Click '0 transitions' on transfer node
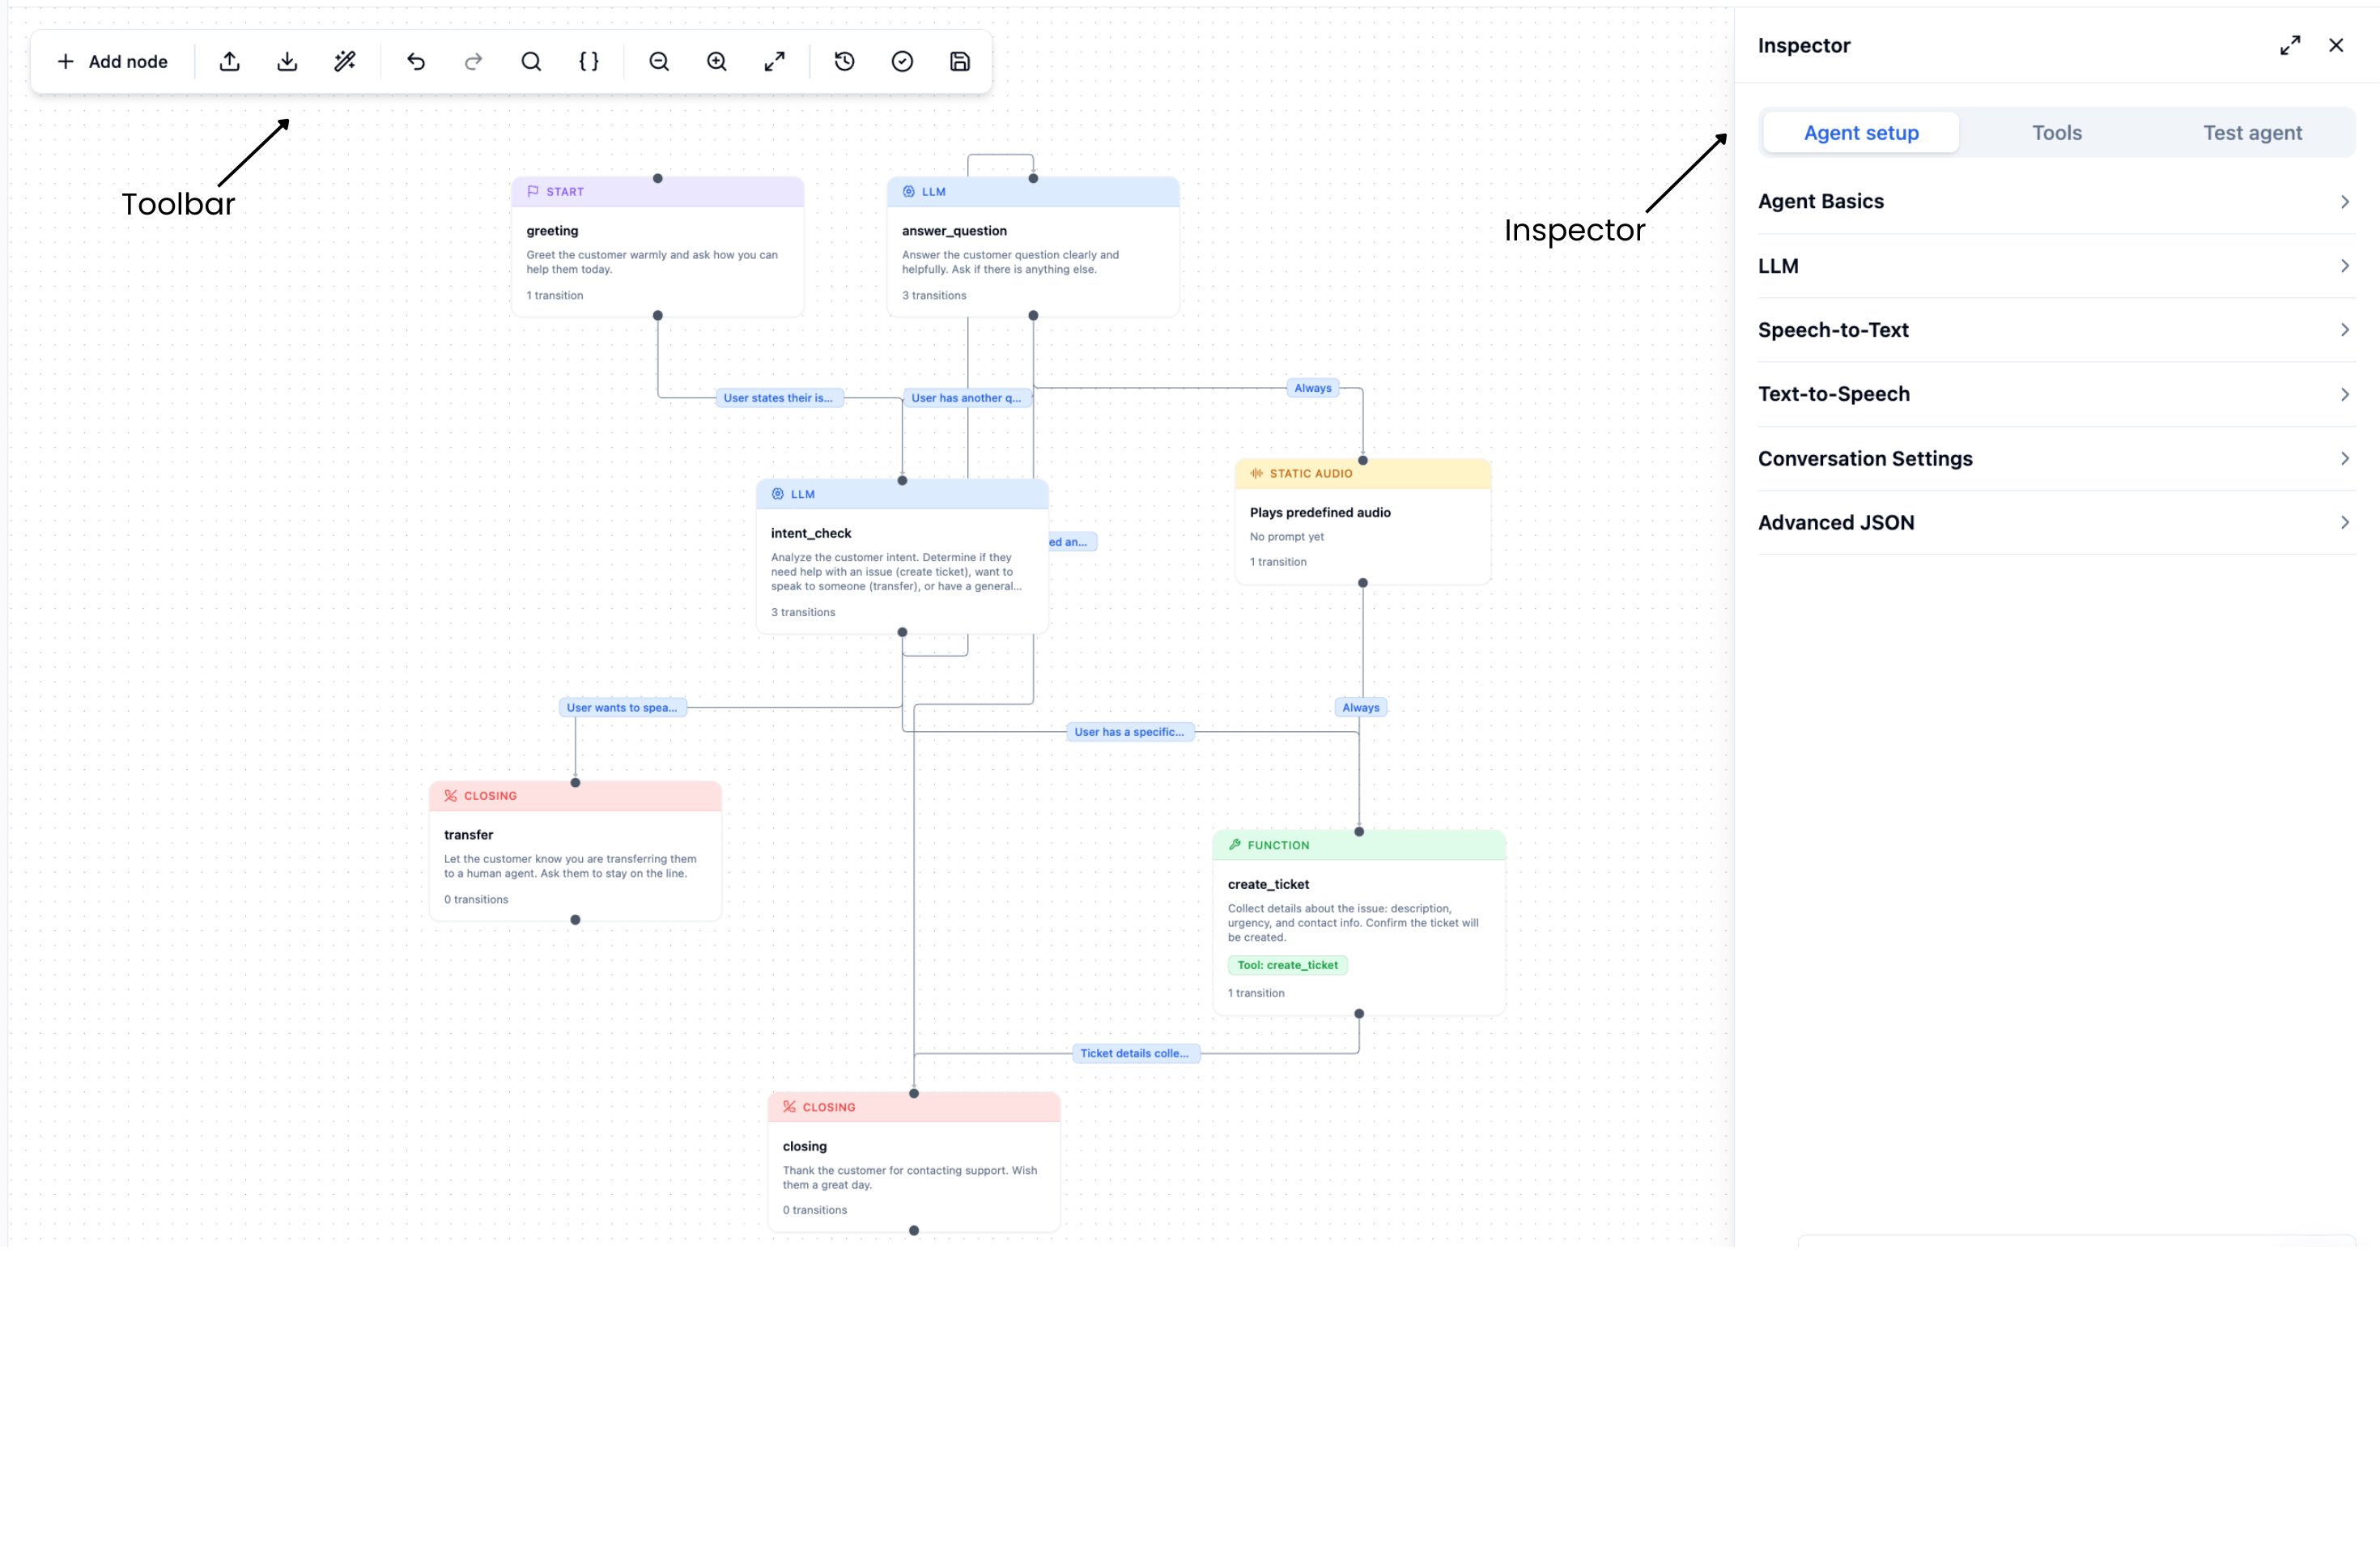Viewport: 2380px width, 1548px height. coord(476,900)
